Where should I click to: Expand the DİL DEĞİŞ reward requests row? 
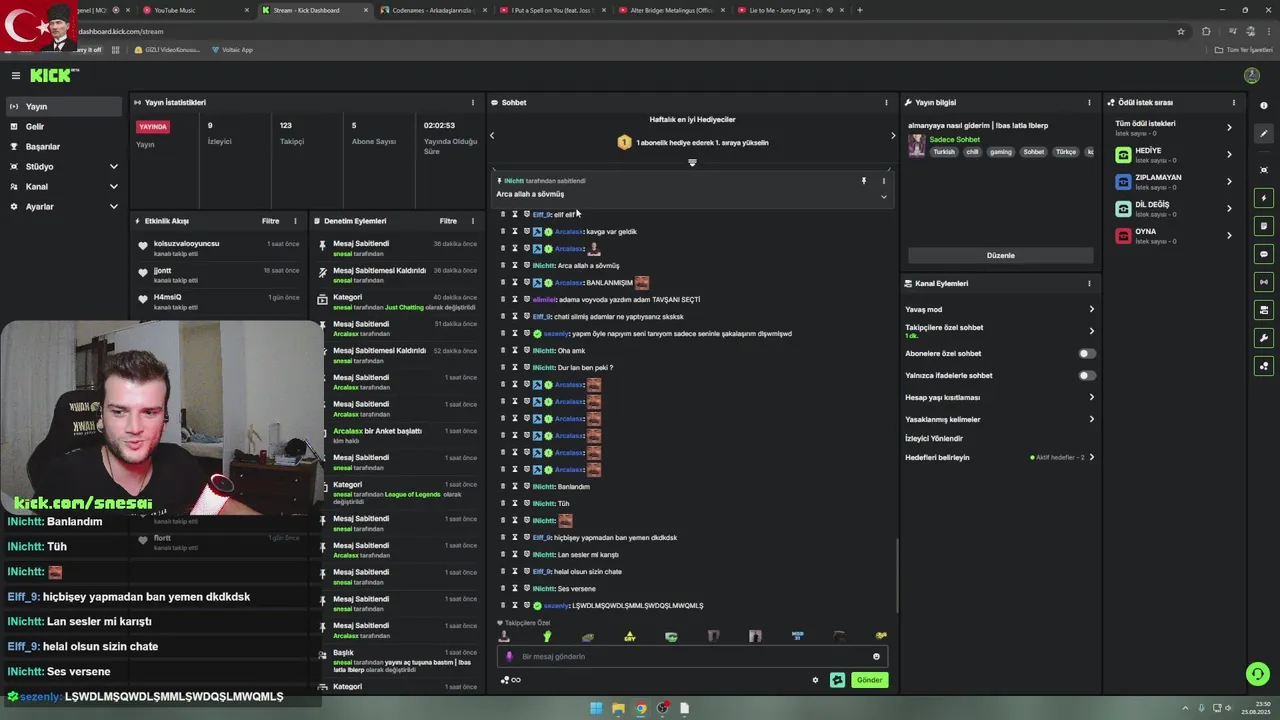(x=1176, y=209)
